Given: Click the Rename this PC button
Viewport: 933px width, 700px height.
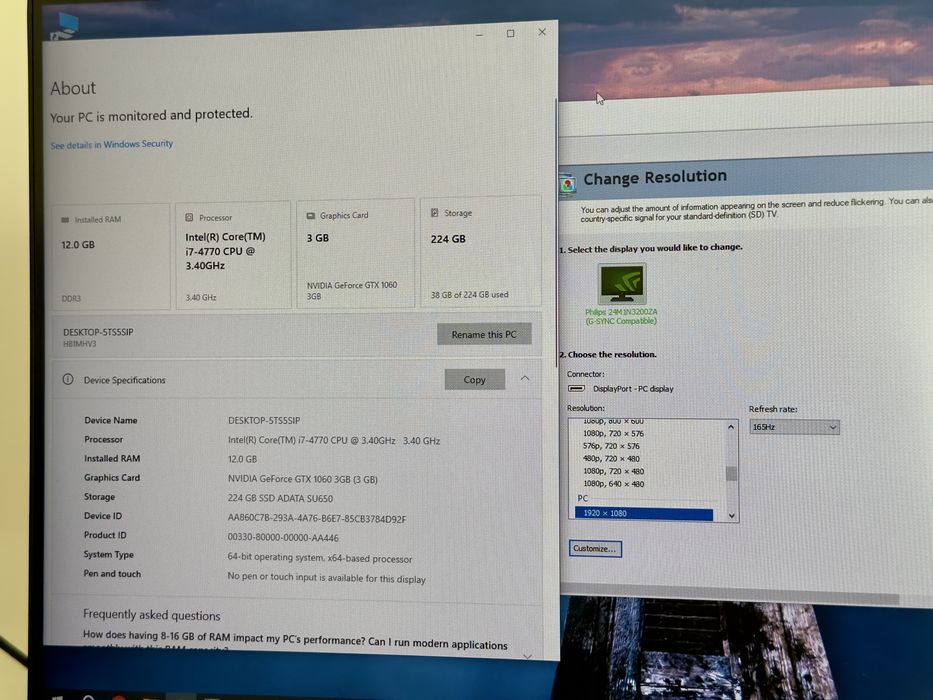Looking at the screenshot, I should point(484,335).
